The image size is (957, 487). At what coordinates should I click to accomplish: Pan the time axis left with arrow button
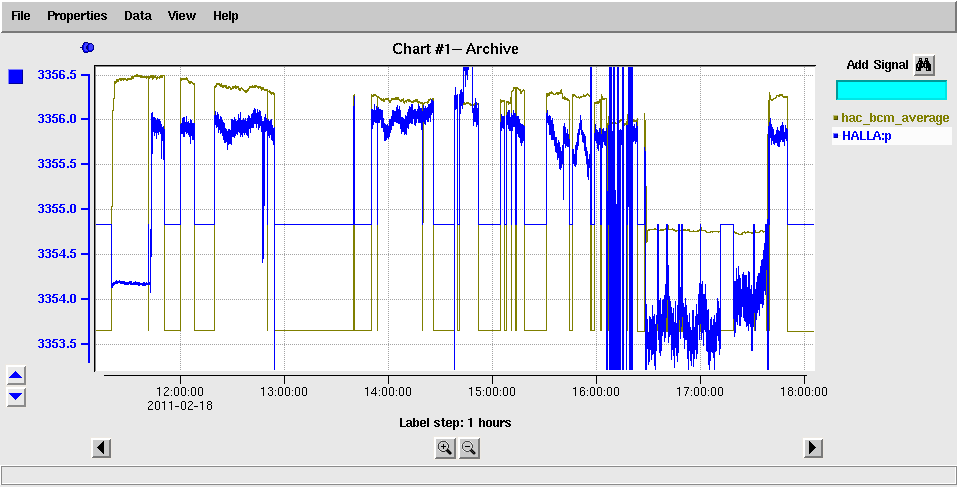click(101, 448)
